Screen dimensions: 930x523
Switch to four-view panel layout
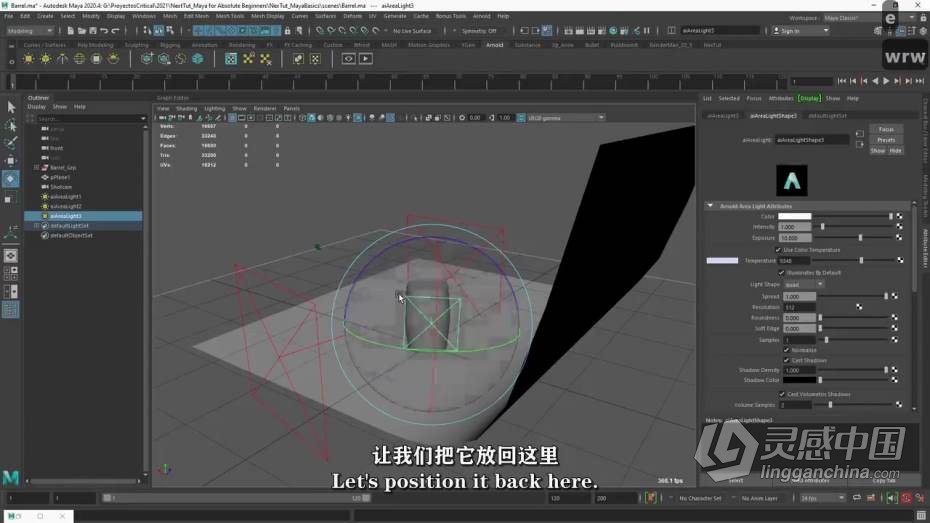pos(11,273)
